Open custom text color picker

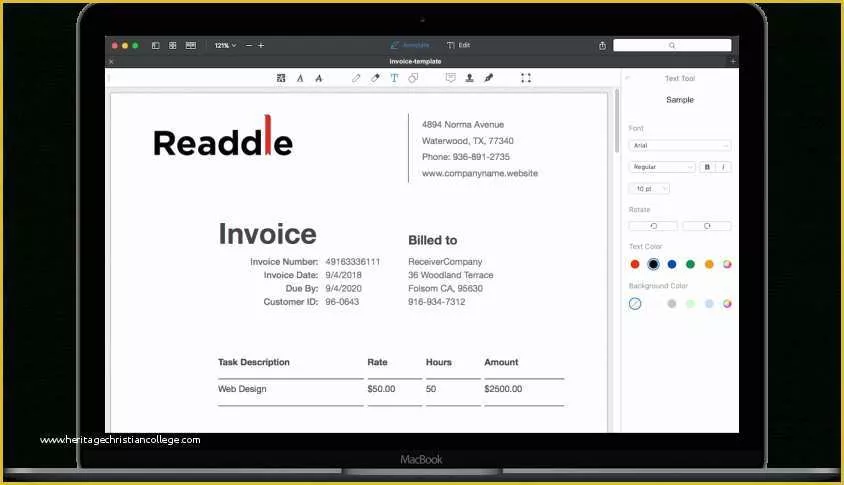coord(727,264)
